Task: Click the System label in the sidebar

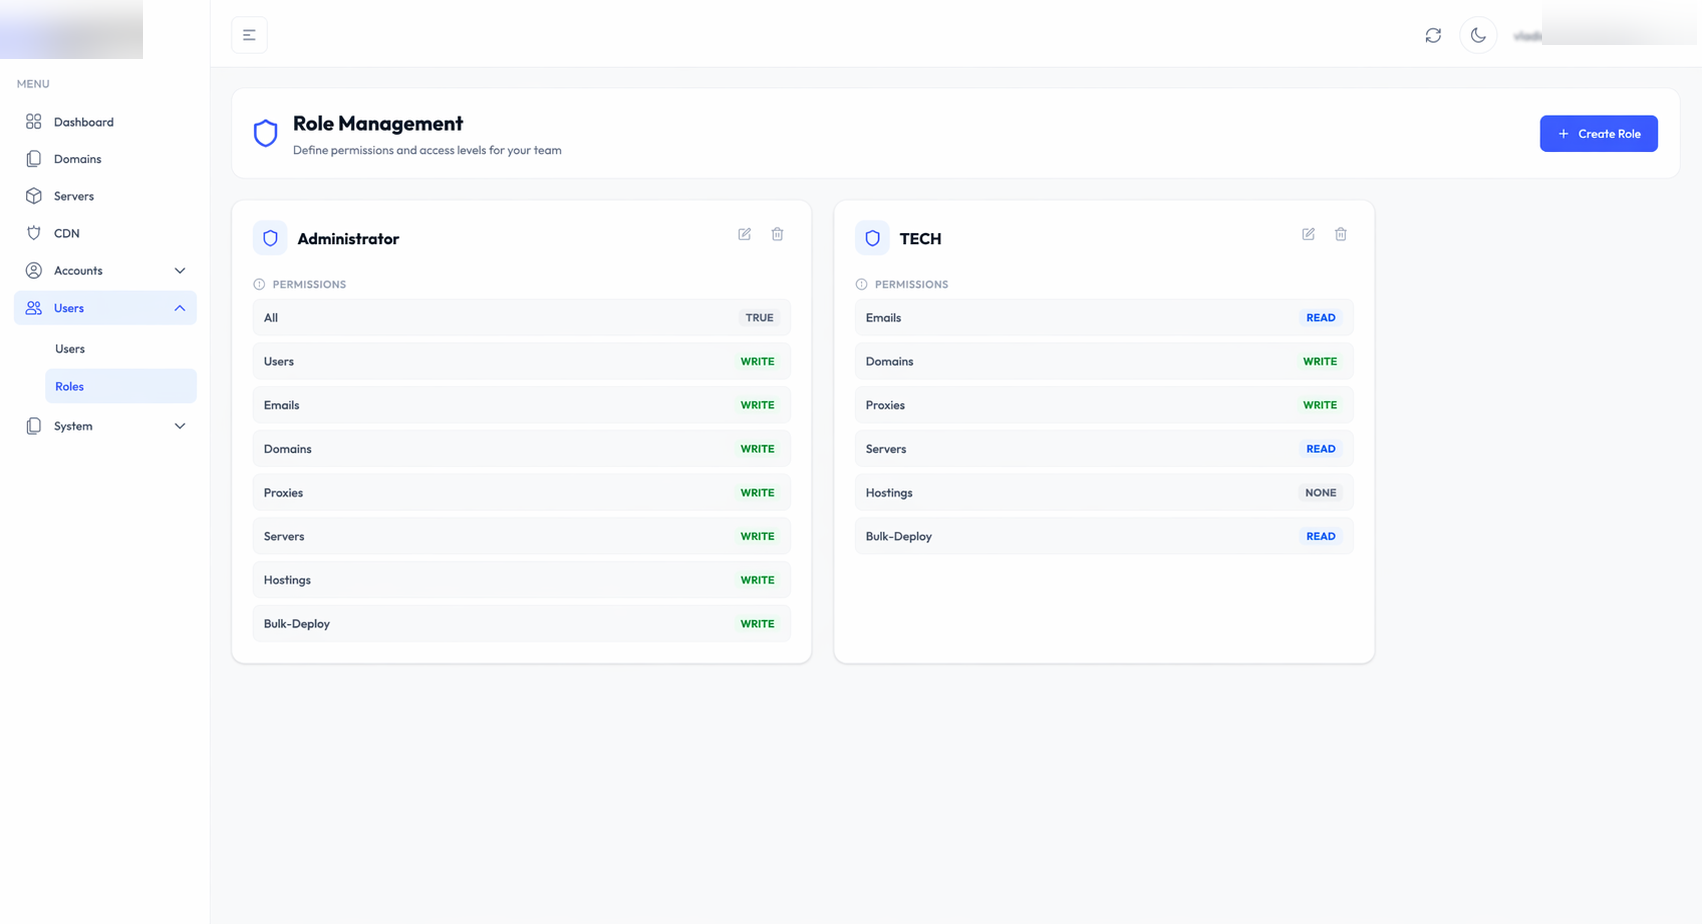Action: point(73,426)
